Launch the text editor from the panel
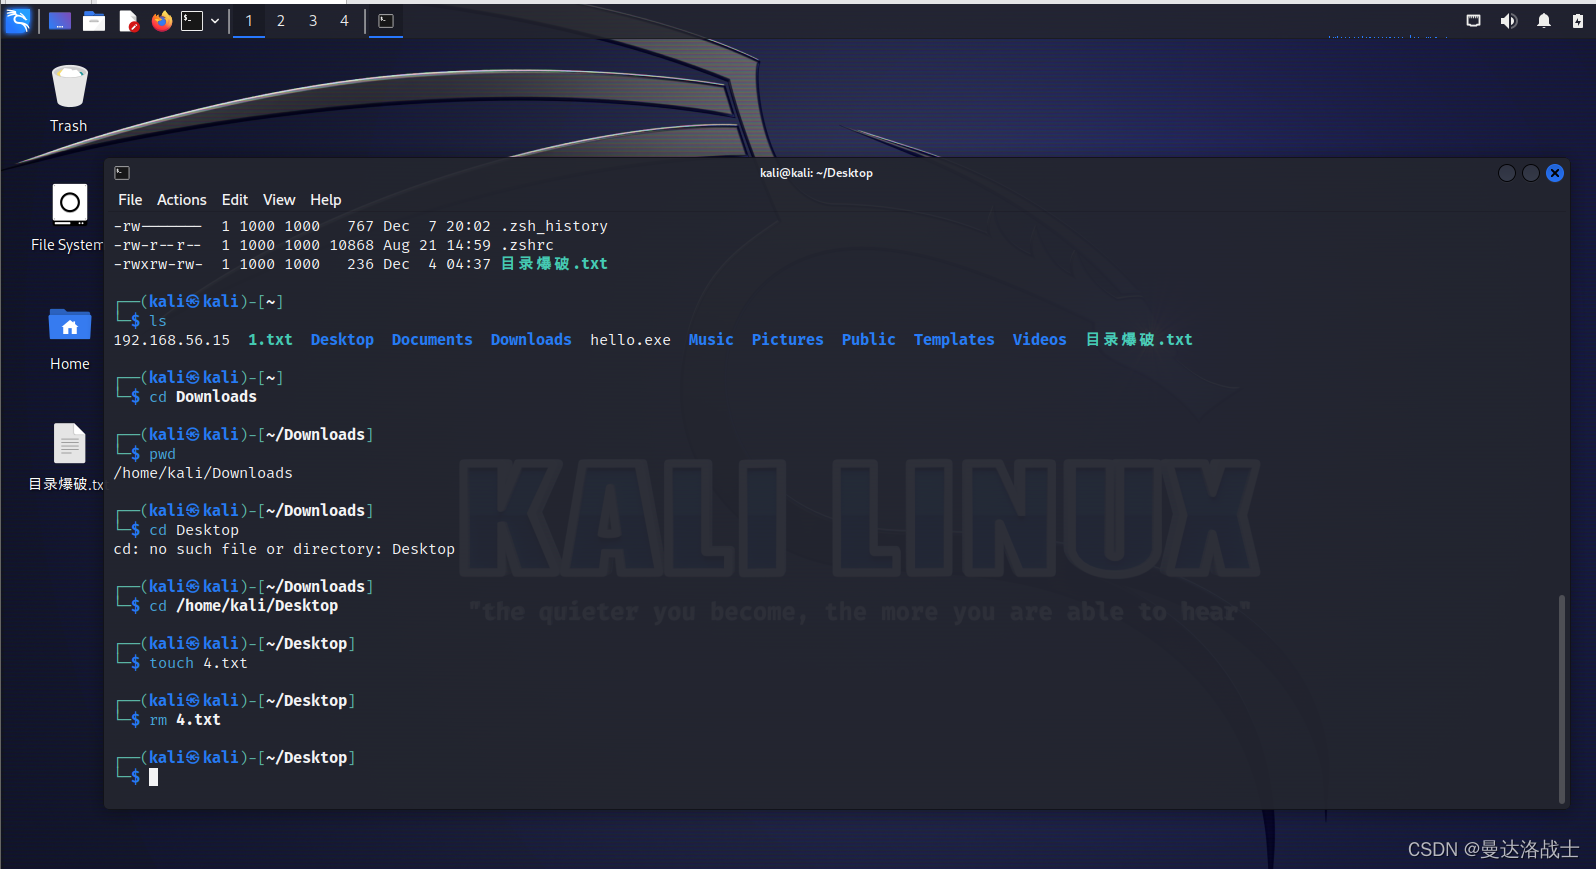This screenshot has width=1596, height=869. coord(128,21)
